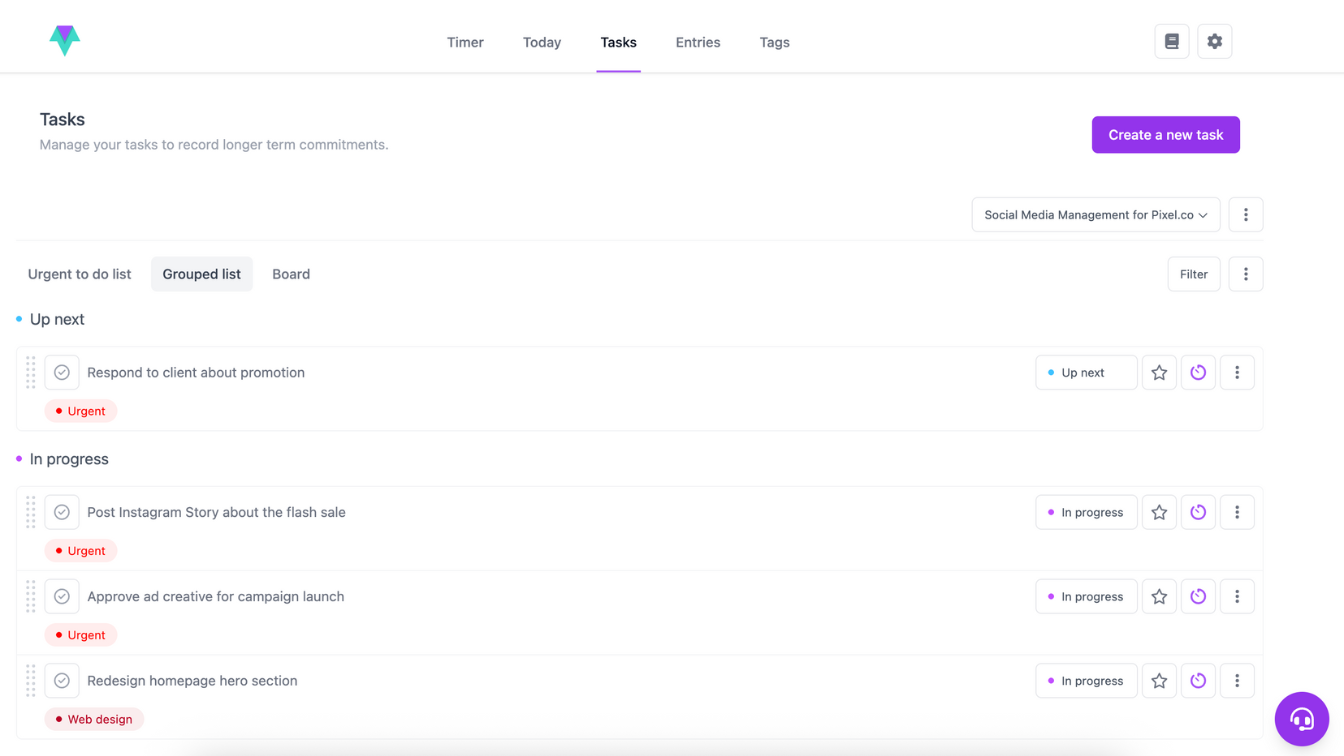The width and height of the screenshot is (1344, 756).
Task: Check off Approve ad creative for campaign launch
Action: 62,597
